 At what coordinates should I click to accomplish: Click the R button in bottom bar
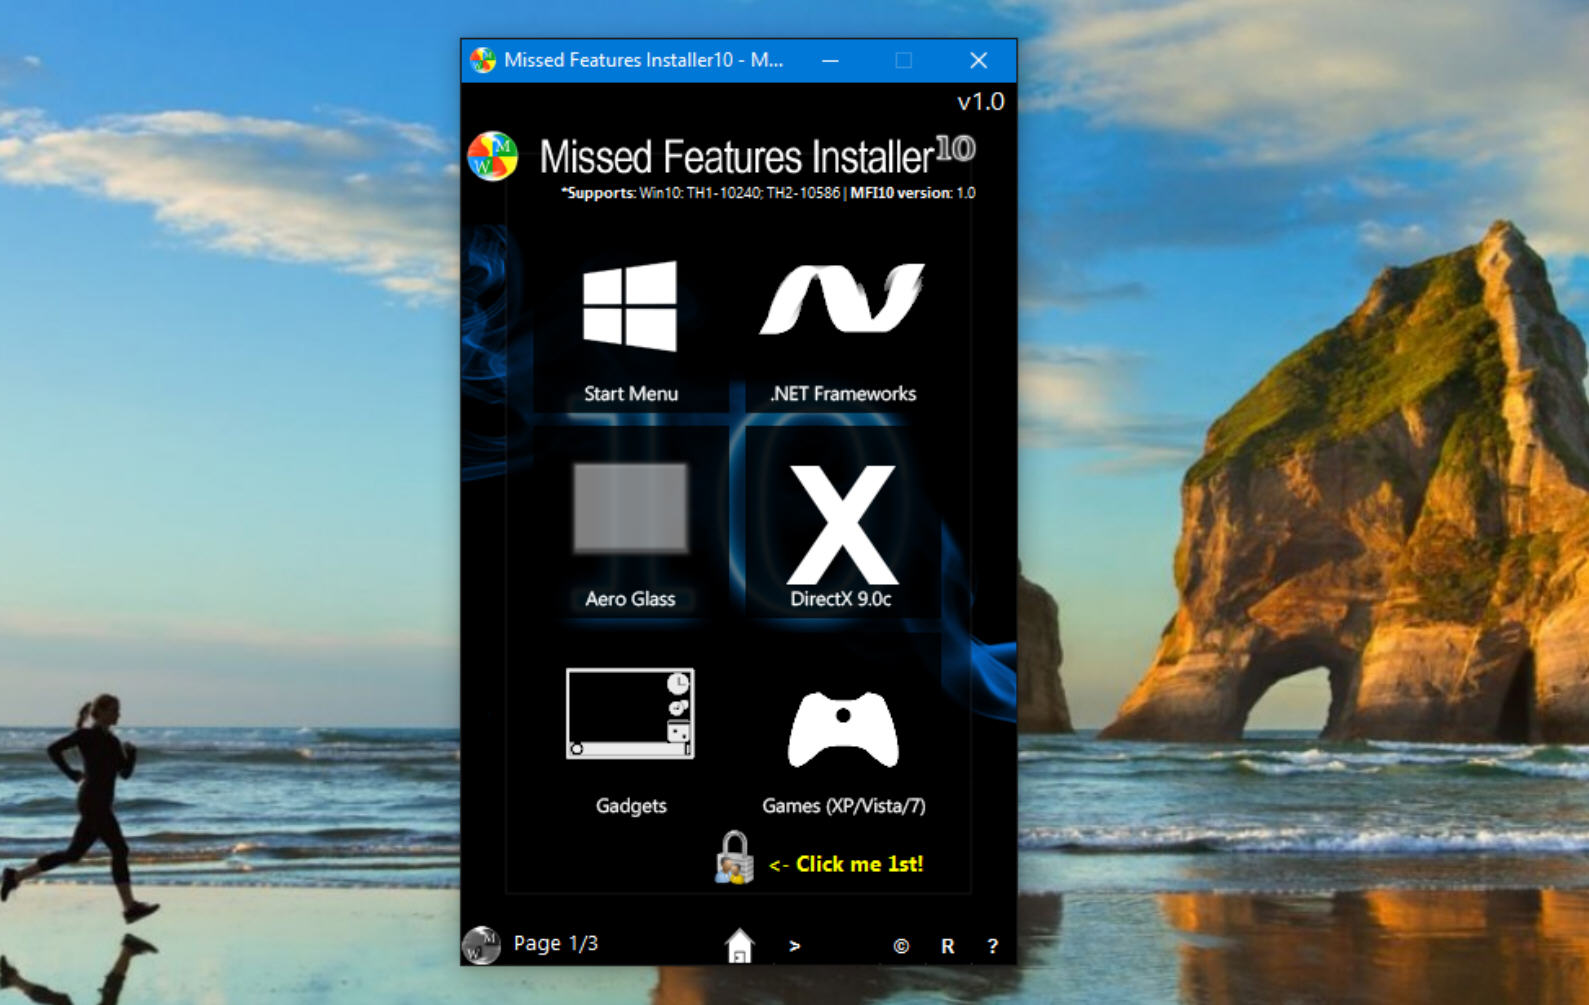947,946
